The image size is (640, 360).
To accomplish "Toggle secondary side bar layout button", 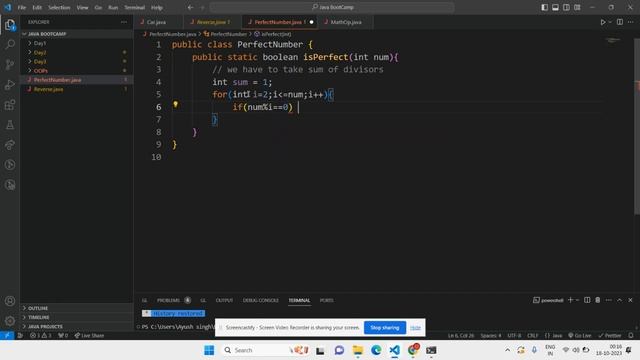I will pos(567,7).
